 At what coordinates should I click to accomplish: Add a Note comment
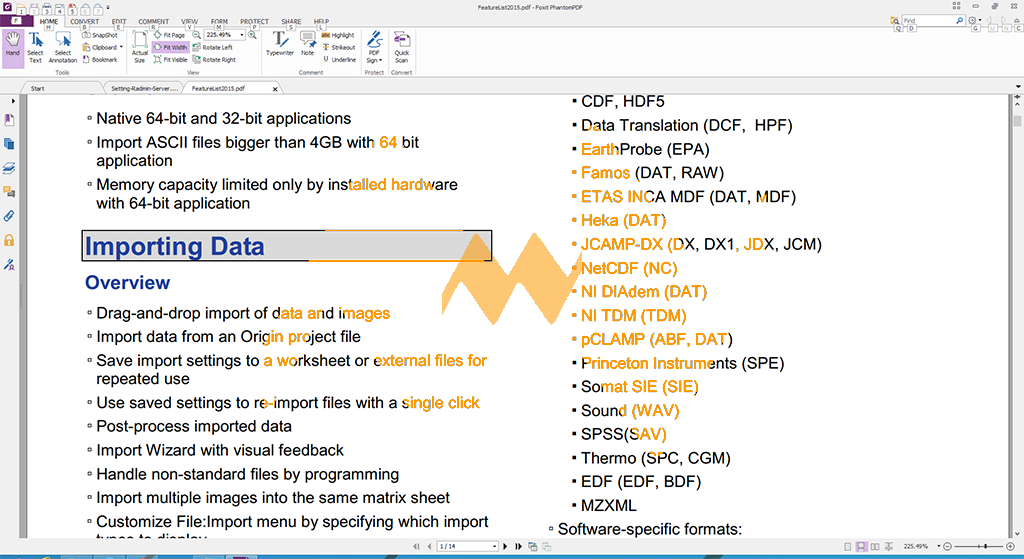click(x=308, y=44)
